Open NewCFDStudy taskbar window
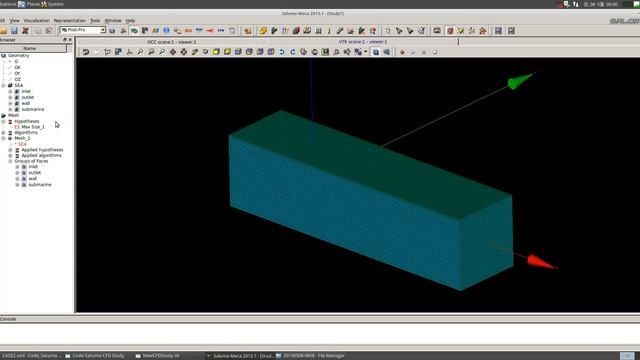Screen dimensions: 640x360 click(x=158, y=356)
